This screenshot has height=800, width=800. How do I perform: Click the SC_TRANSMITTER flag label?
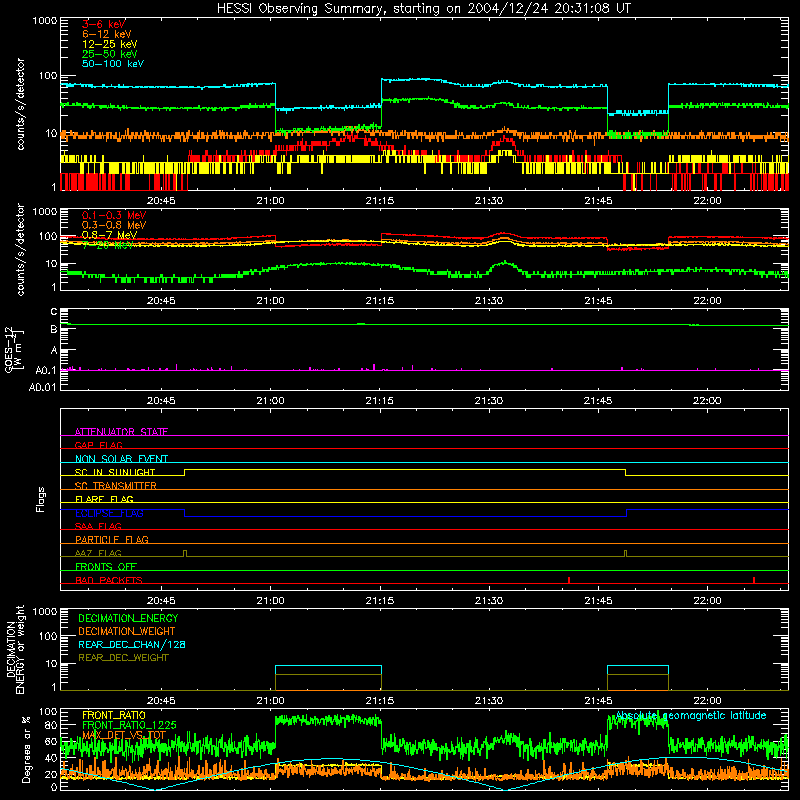click(116, 486)
